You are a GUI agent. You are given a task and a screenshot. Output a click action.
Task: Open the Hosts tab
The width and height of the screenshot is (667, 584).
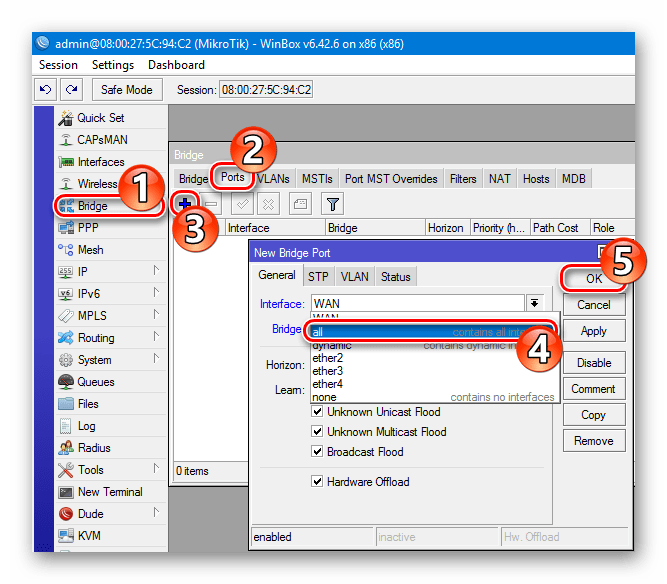(x=536, y=179)
